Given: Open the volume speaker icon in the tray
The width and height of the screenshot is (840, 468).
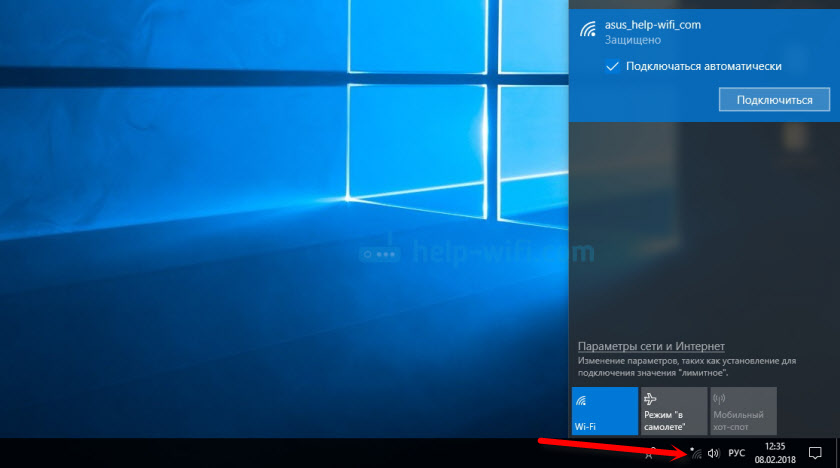Looking at the screenshot, I should point(714,453).
